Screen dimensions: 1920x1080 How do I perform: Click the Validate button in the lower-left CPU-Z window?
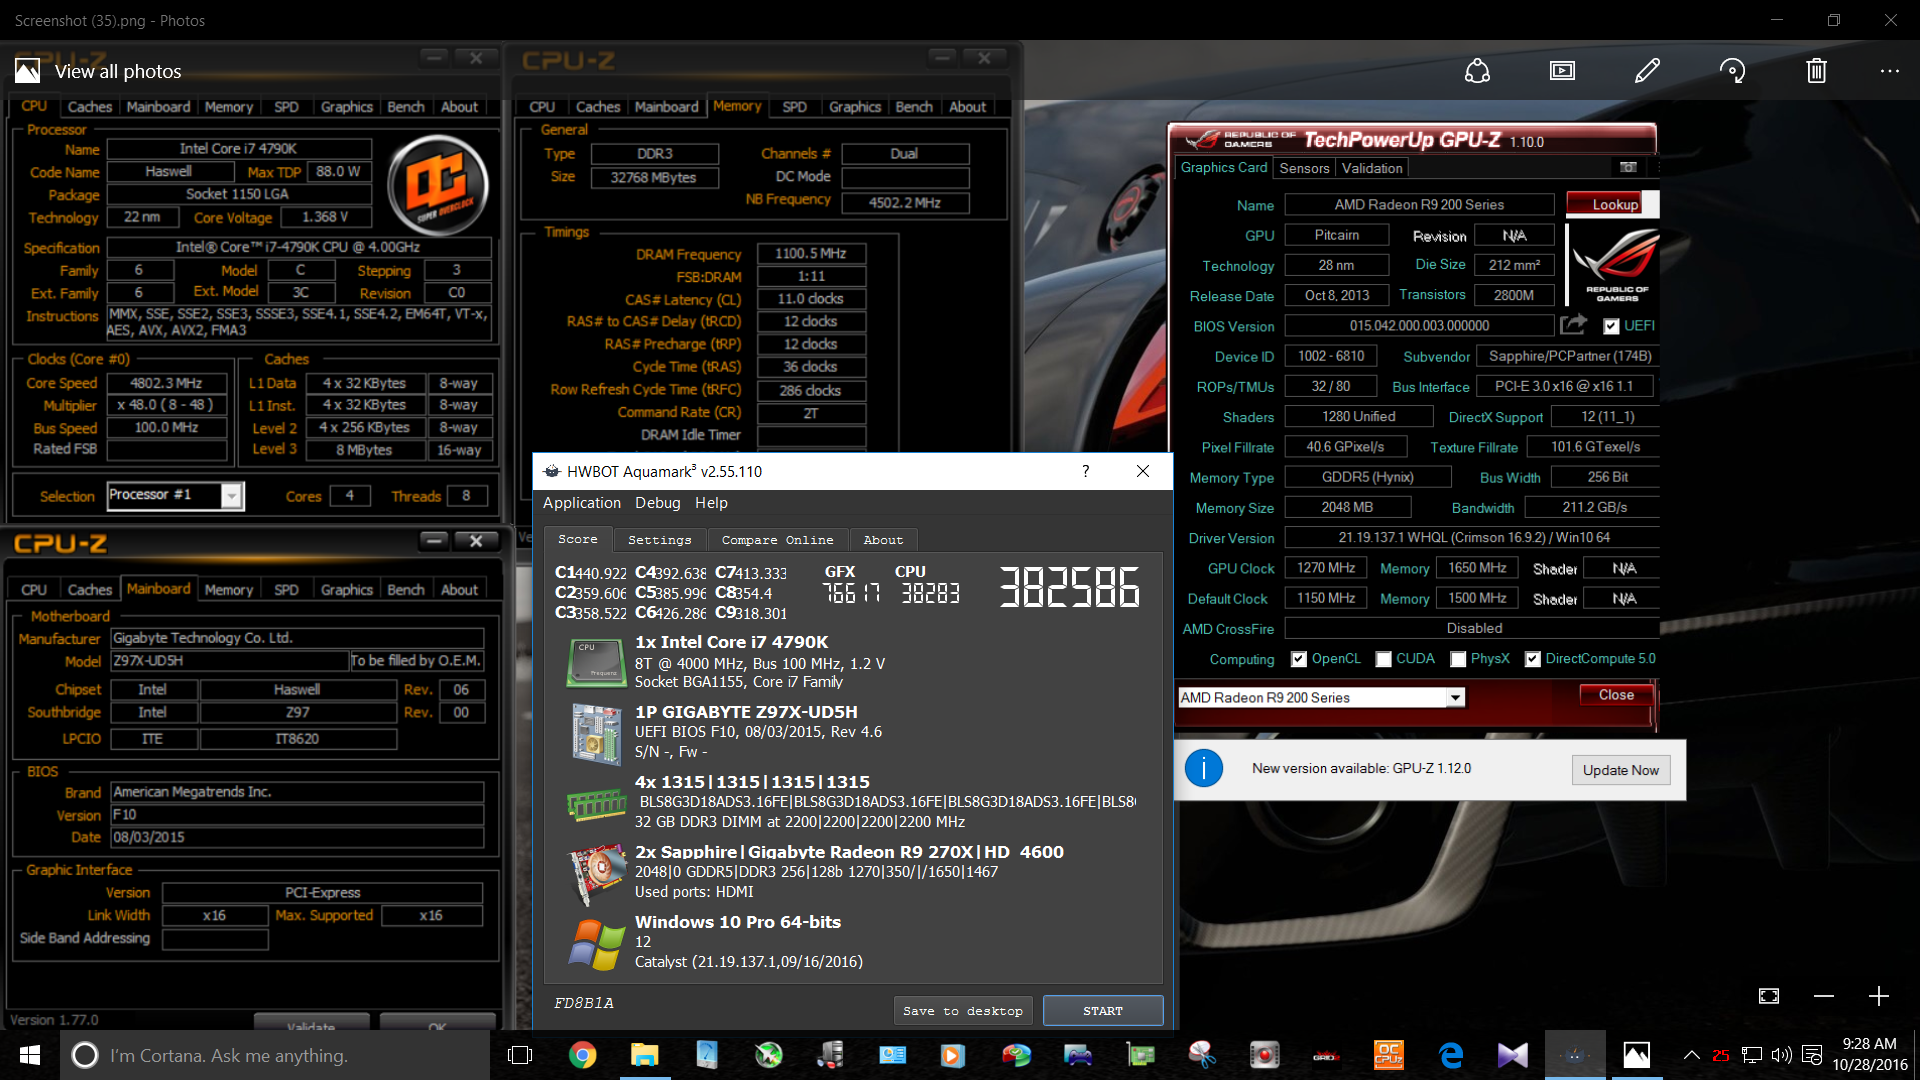[x=311, y=1024]
